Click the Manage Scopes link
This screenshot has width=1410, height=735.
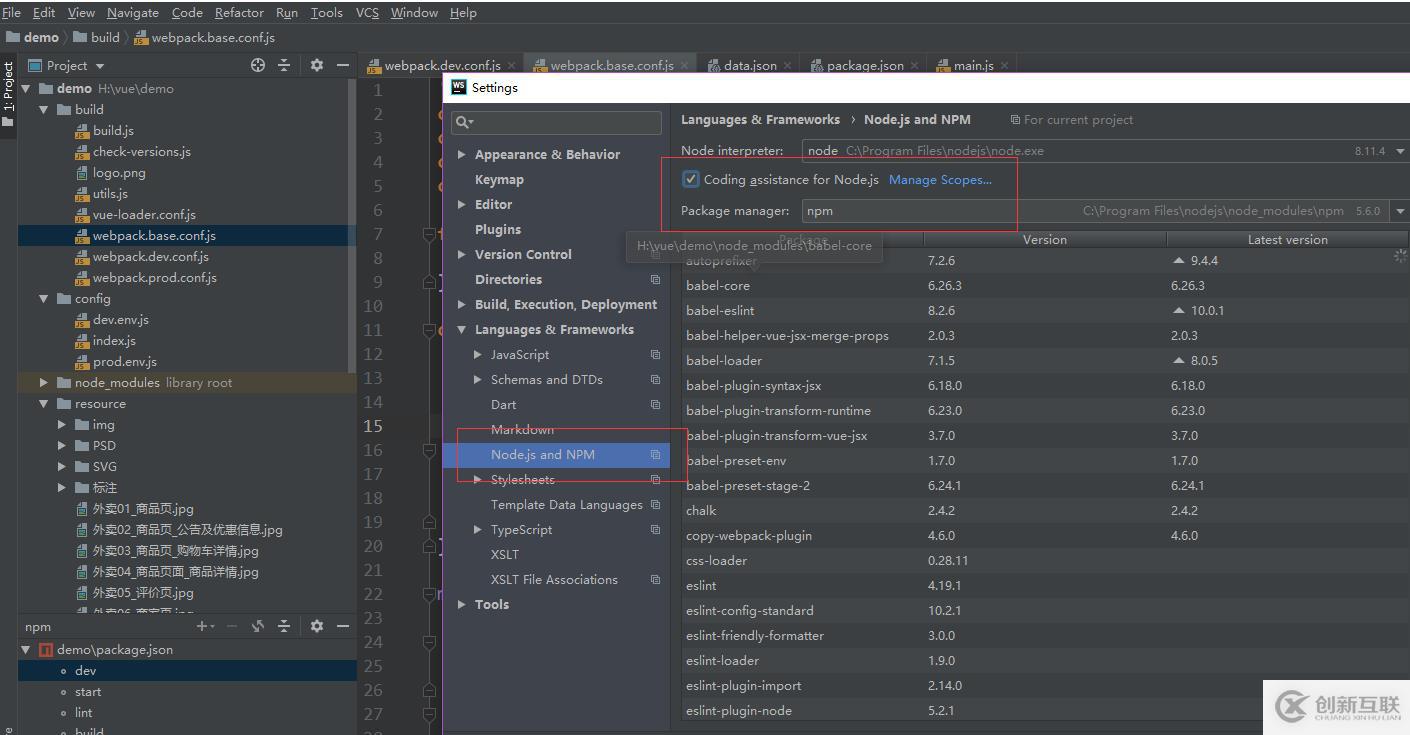939,180
